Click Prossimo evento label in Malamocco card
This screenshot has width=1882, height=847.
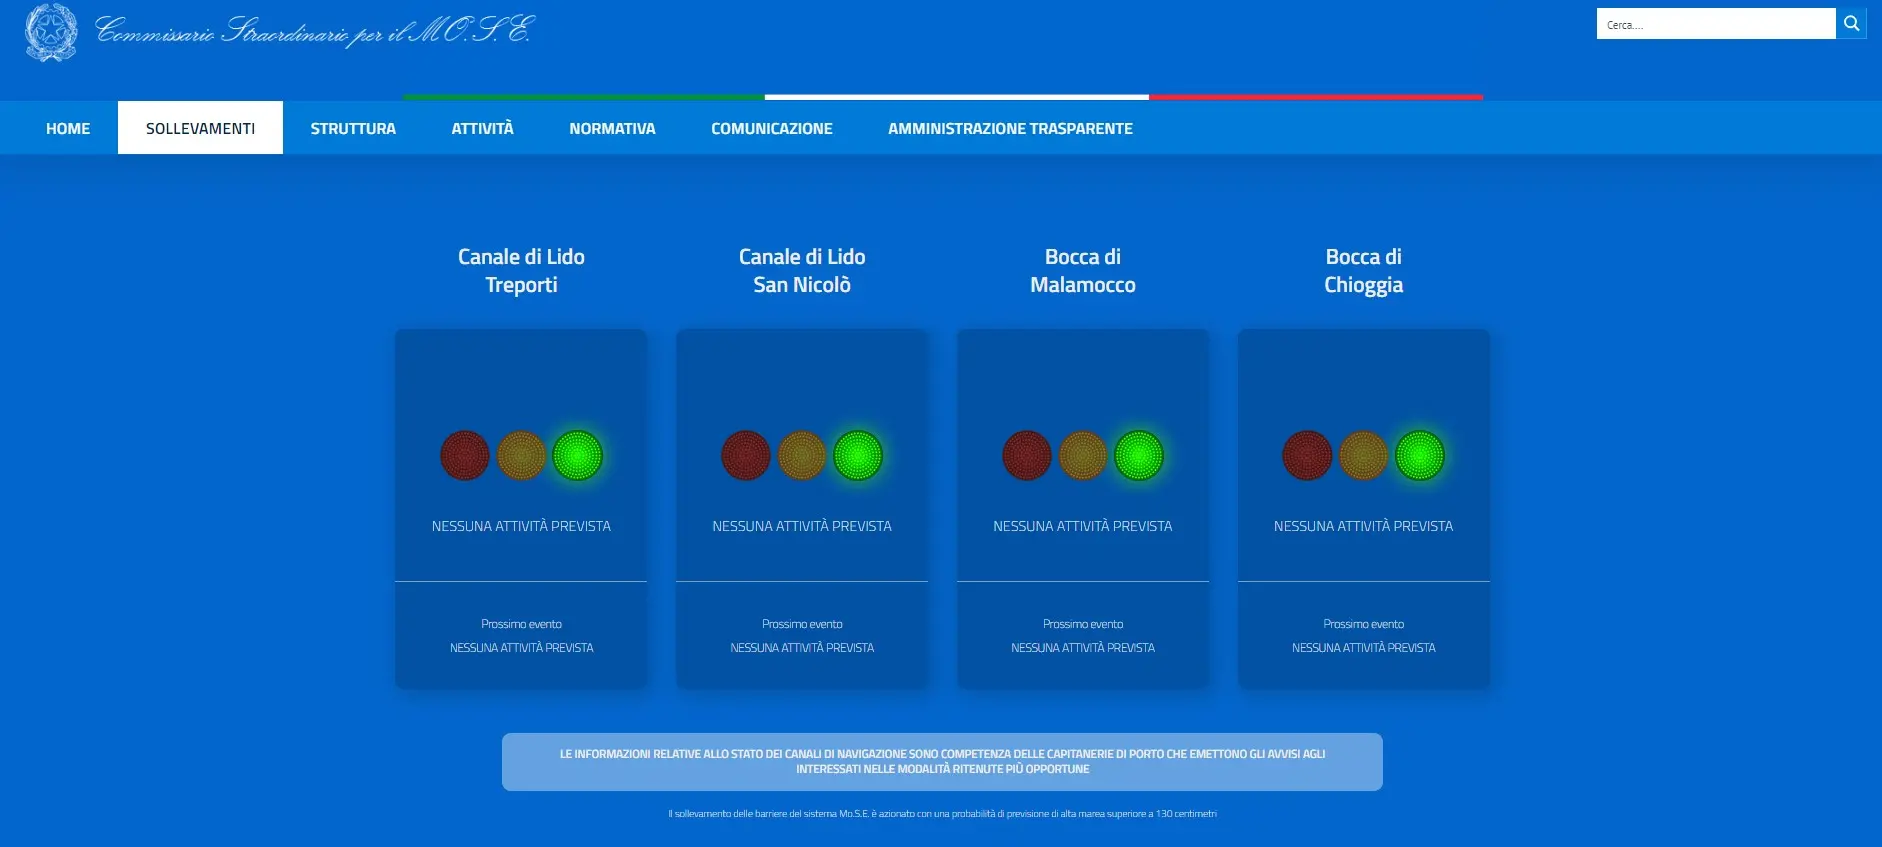[x=1083, y=624]
